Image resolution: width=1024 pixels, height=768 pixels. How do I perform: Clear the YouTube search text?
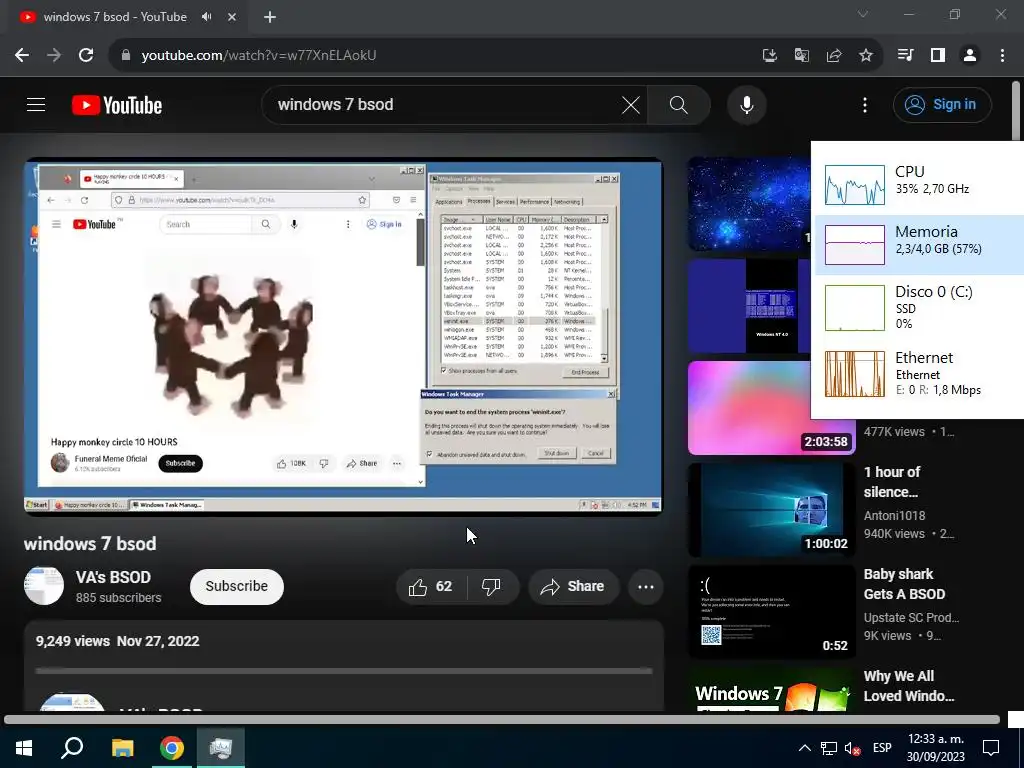(631, 104)
